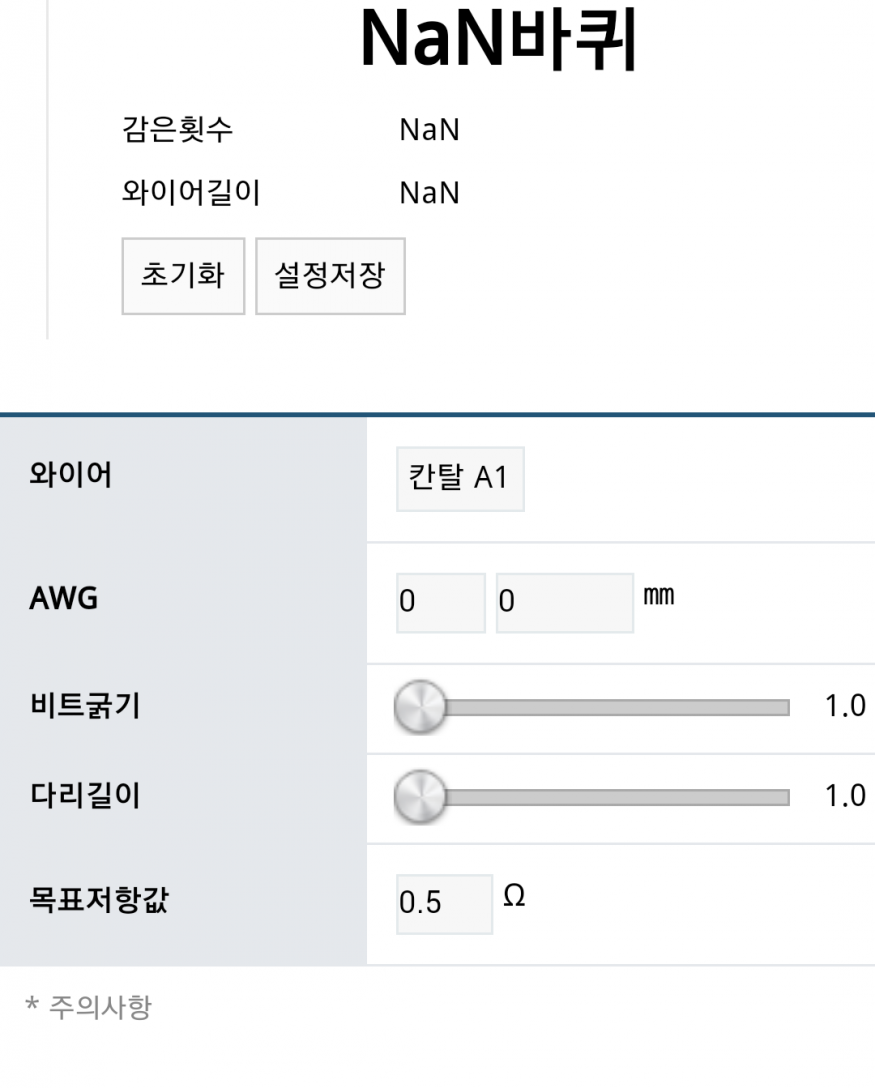875x1088 pixels.
Task: Select the wire diameter mm input field
Action: pyautogui.click(x=564, y=602)
